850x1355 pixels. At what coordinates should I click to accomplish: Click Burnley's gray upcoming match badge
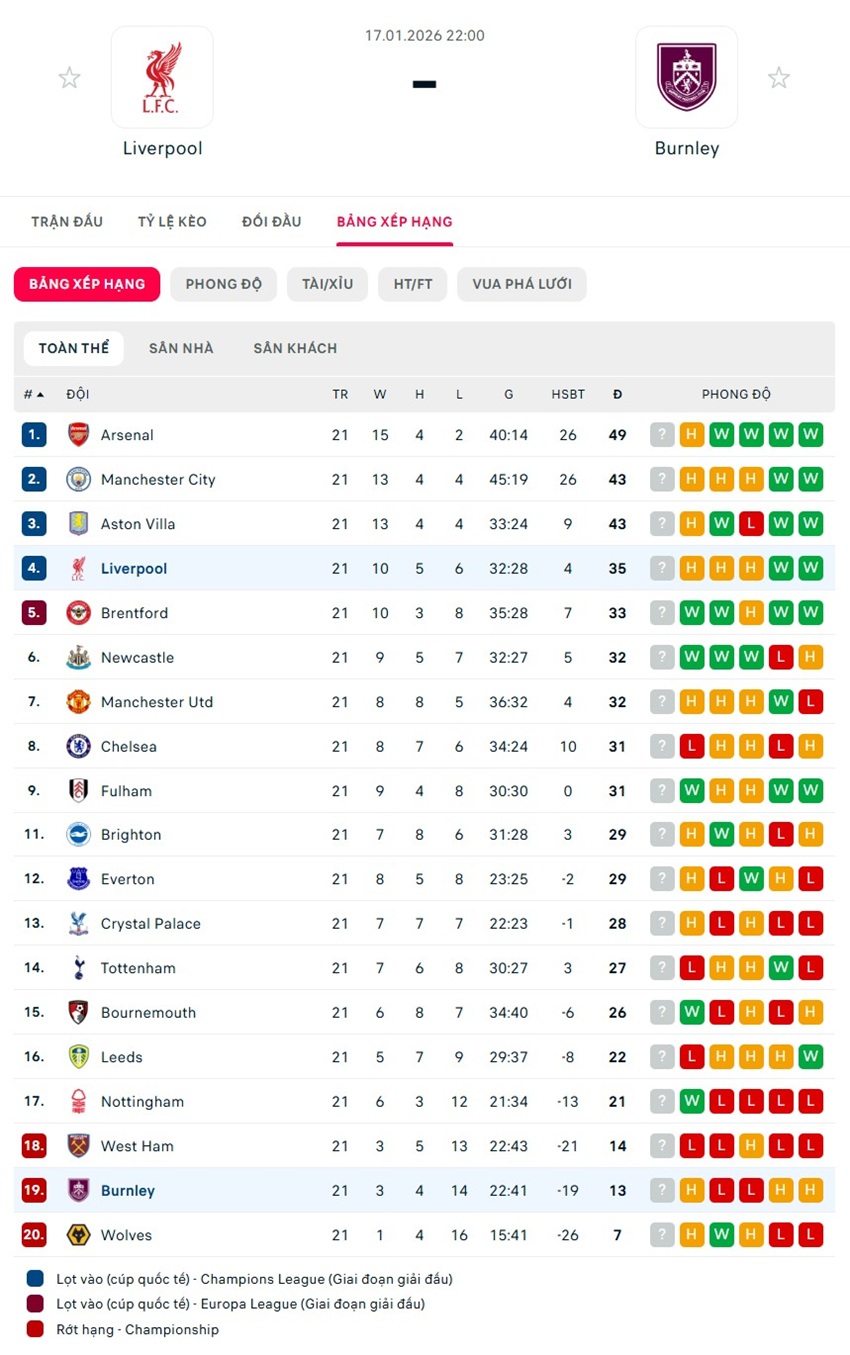tap(662, 1190)
